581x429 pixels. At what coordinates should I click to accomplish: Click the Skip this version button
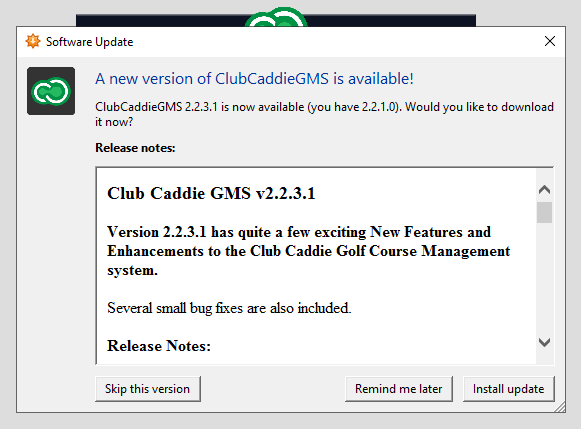(x=148, y=389)
